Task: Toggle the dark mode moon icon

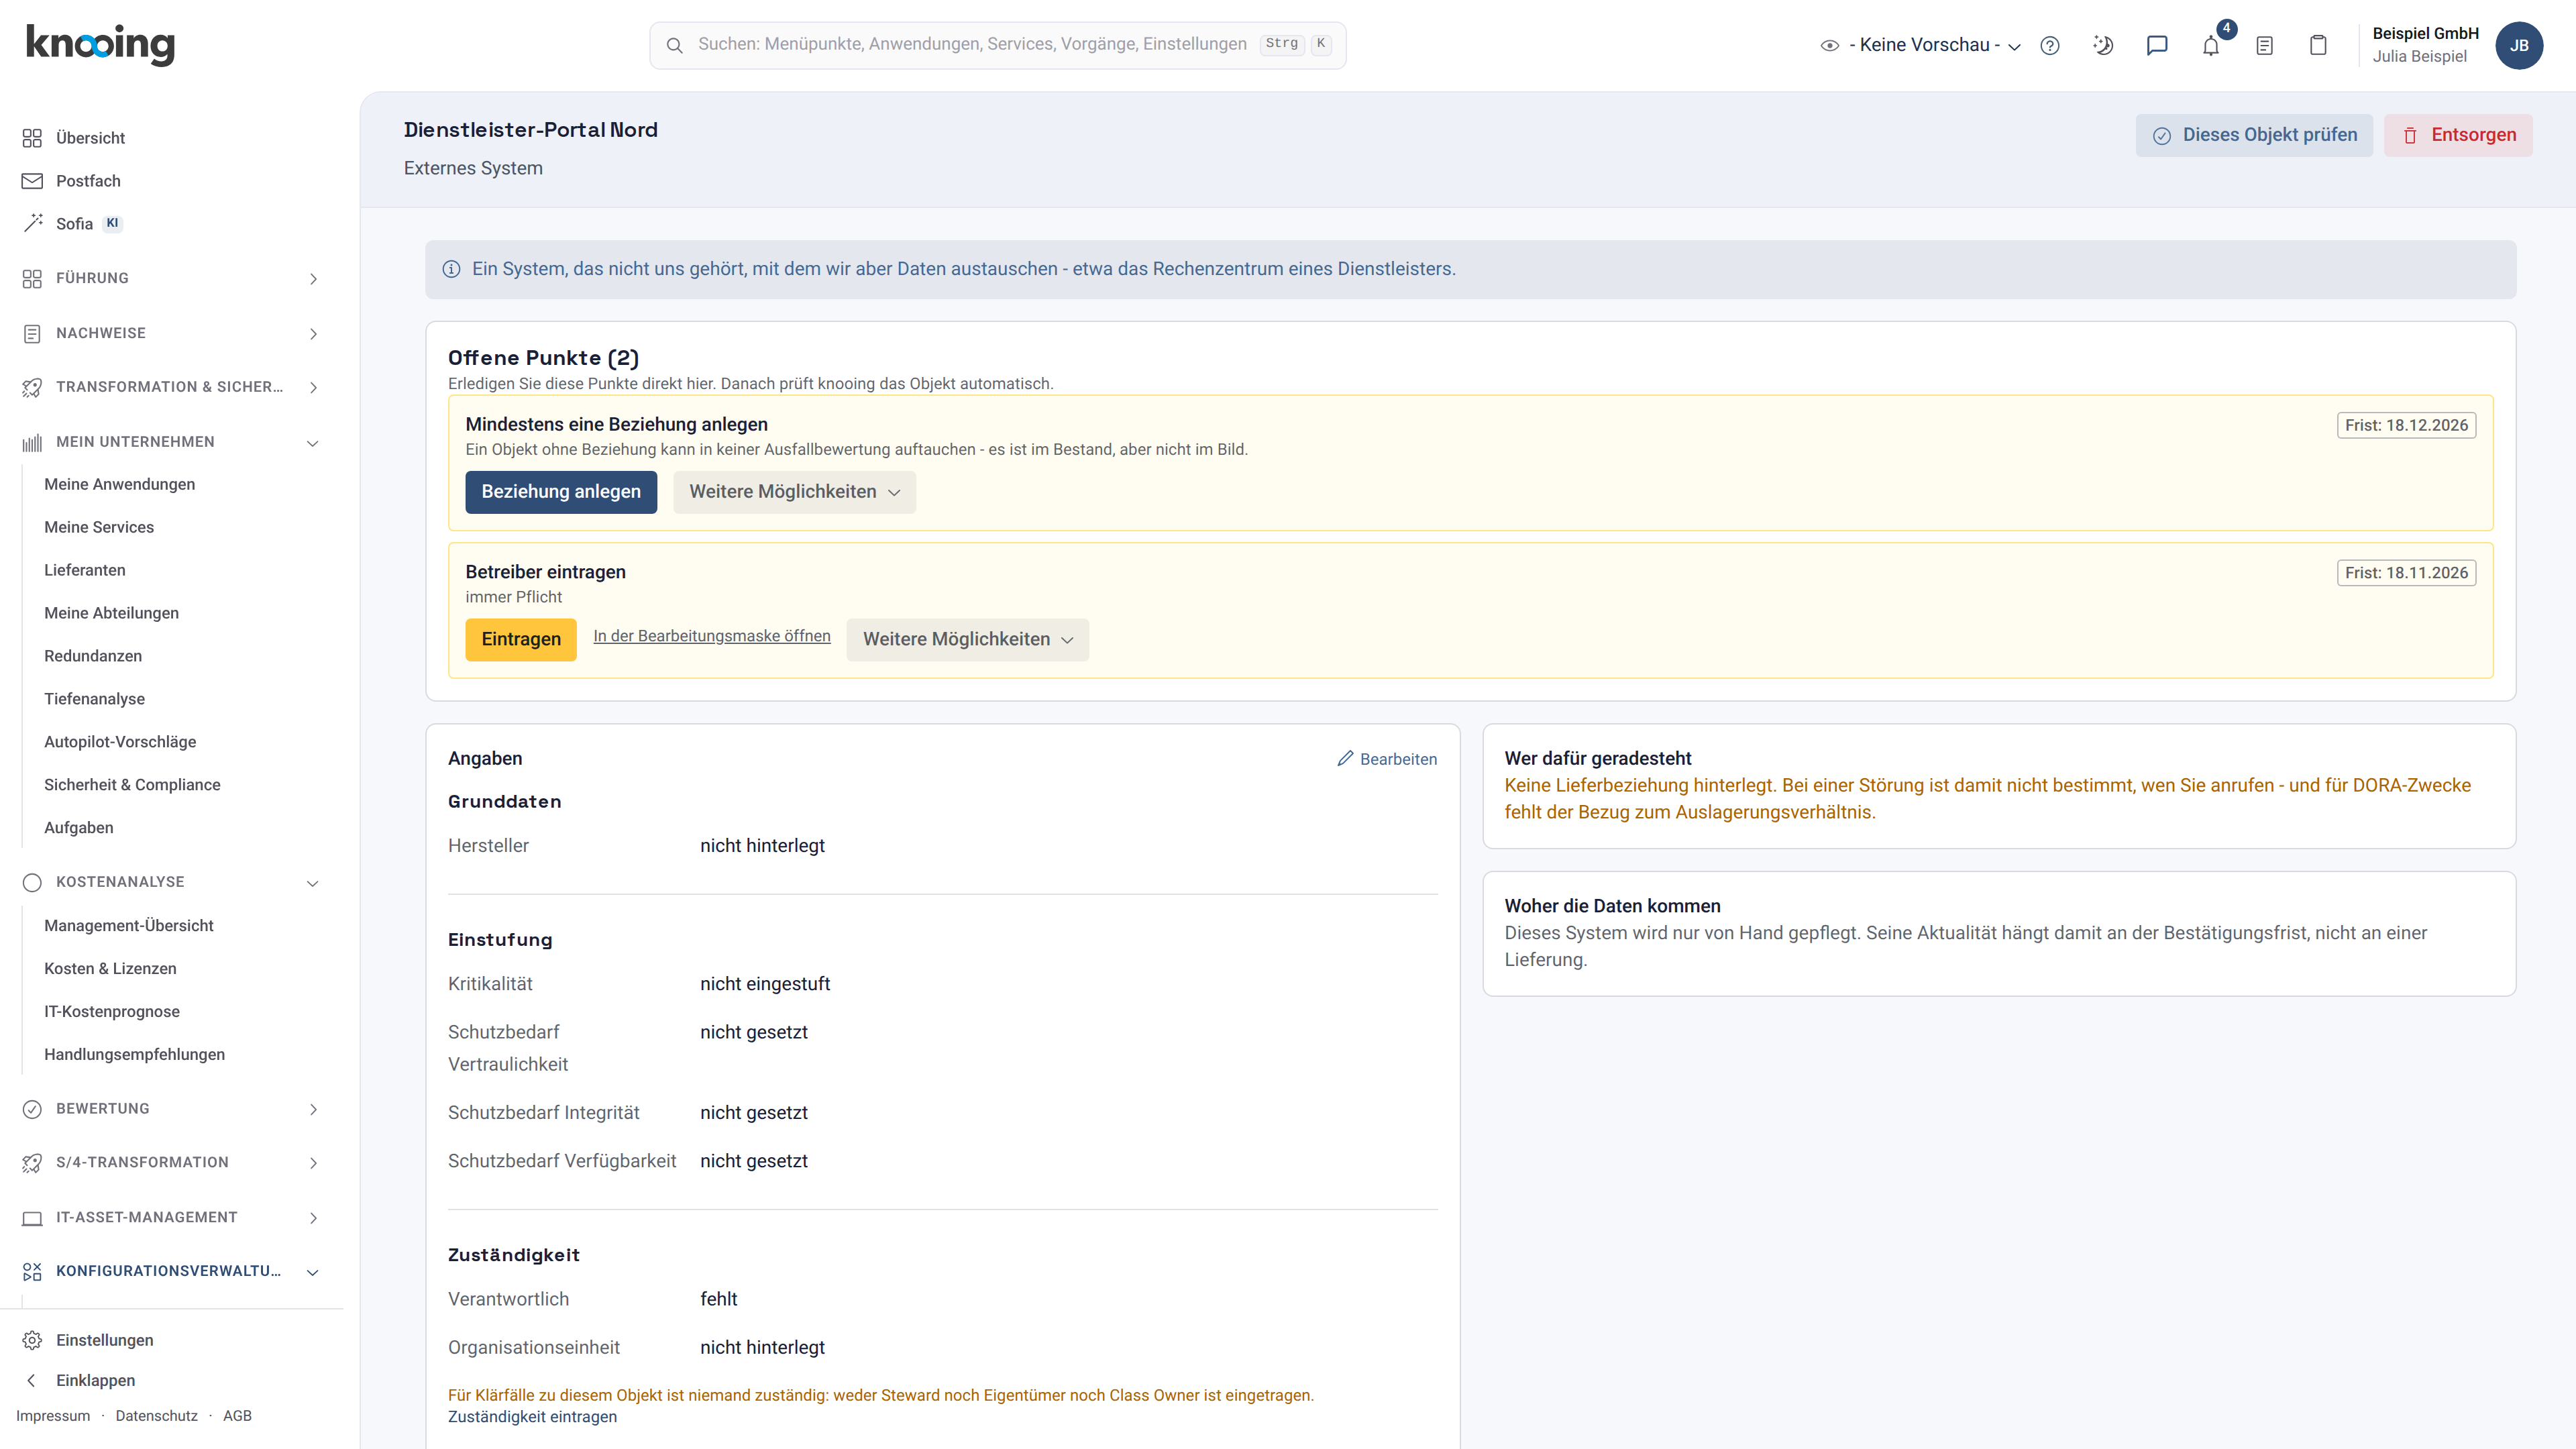Action: [x=2103, y=45]
